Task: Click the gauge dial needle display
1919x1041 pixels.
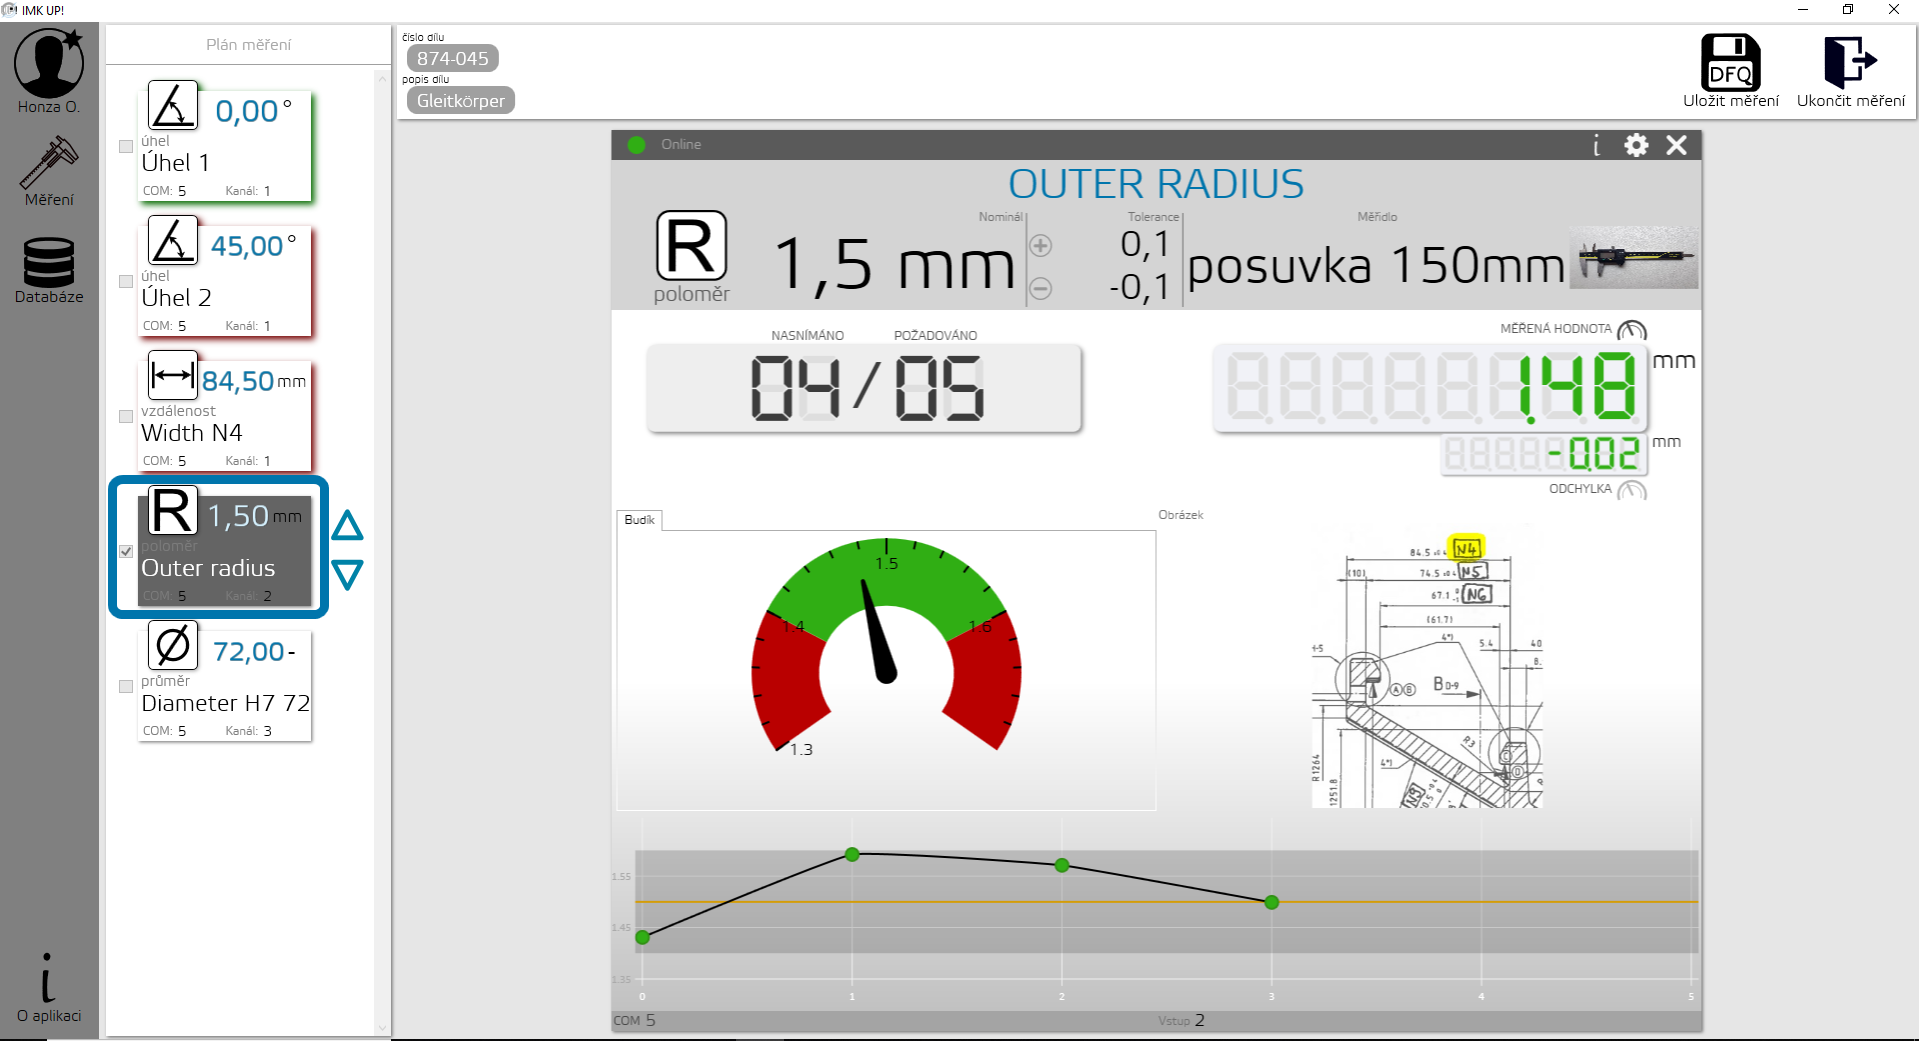Action: (x=886, y=645)
